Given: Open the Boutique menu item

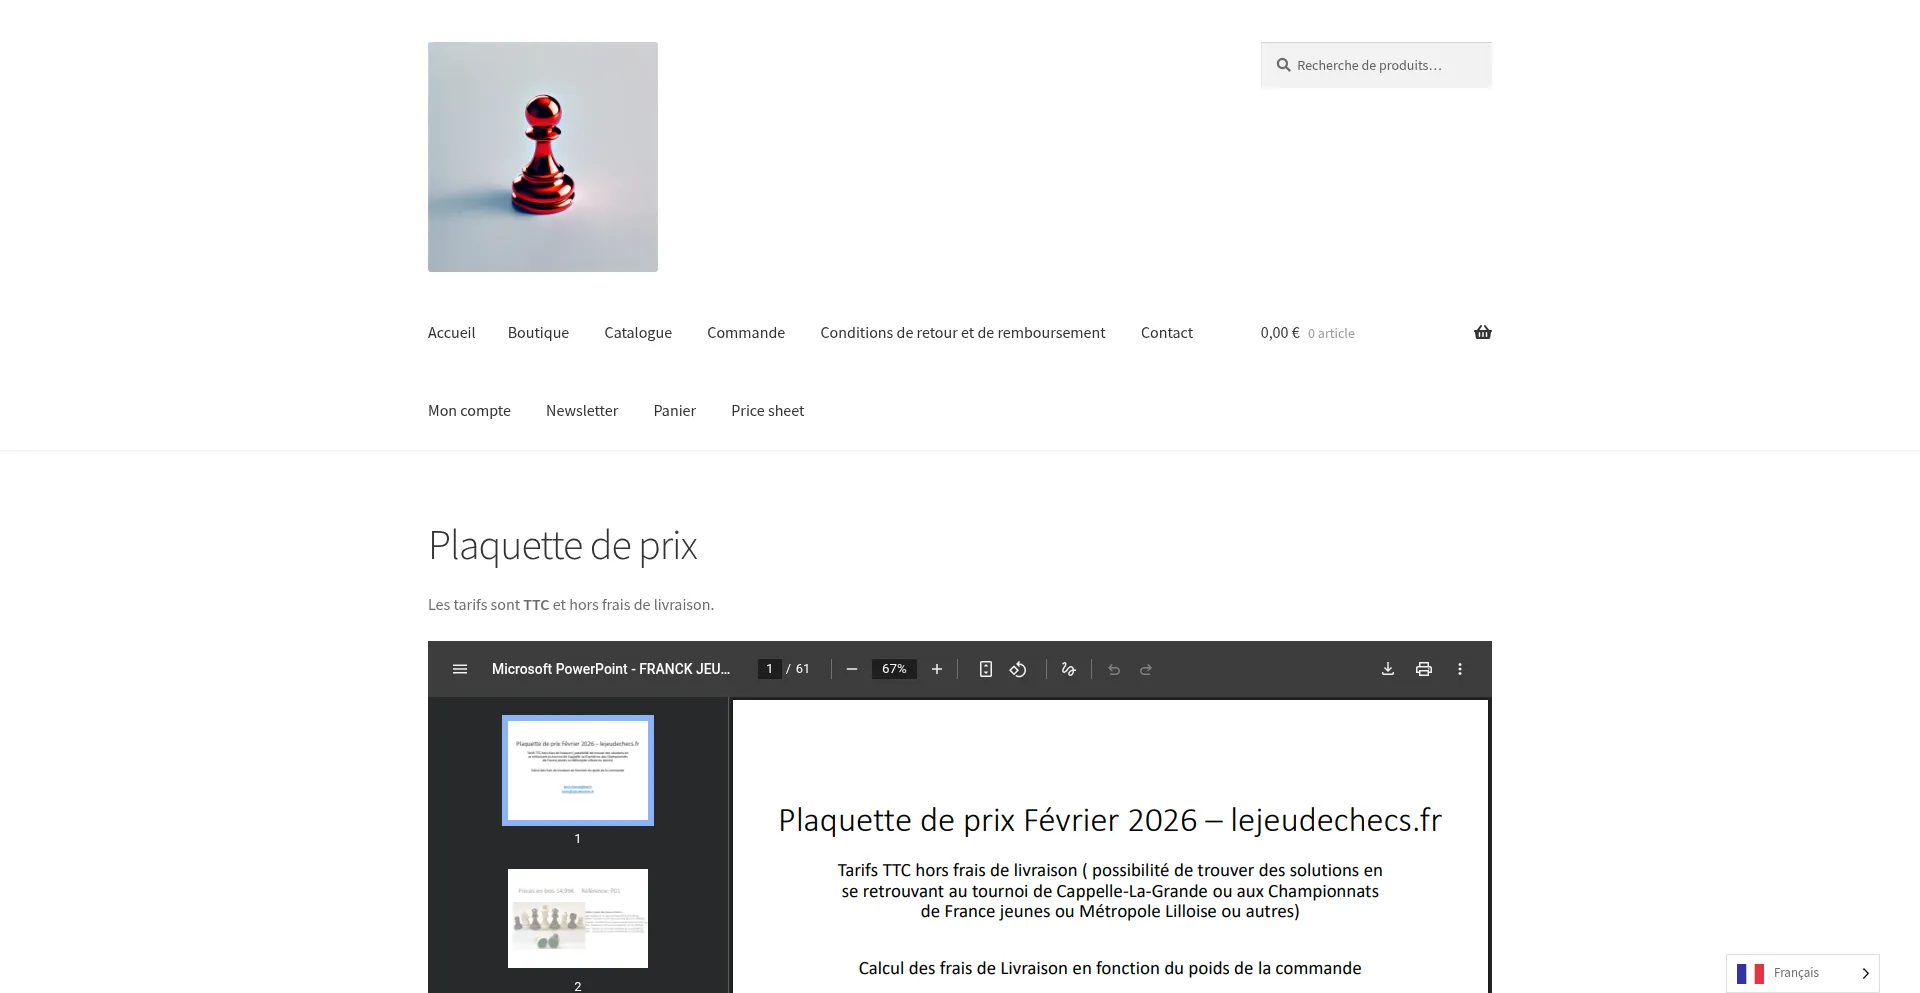Looking at the screenshot, I should point(538,333).
